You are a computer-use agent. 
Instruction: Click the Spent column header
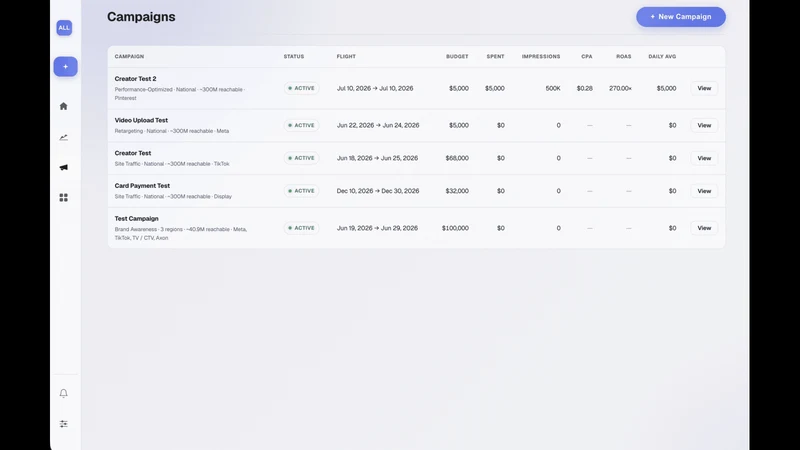[x=495, y=57]
